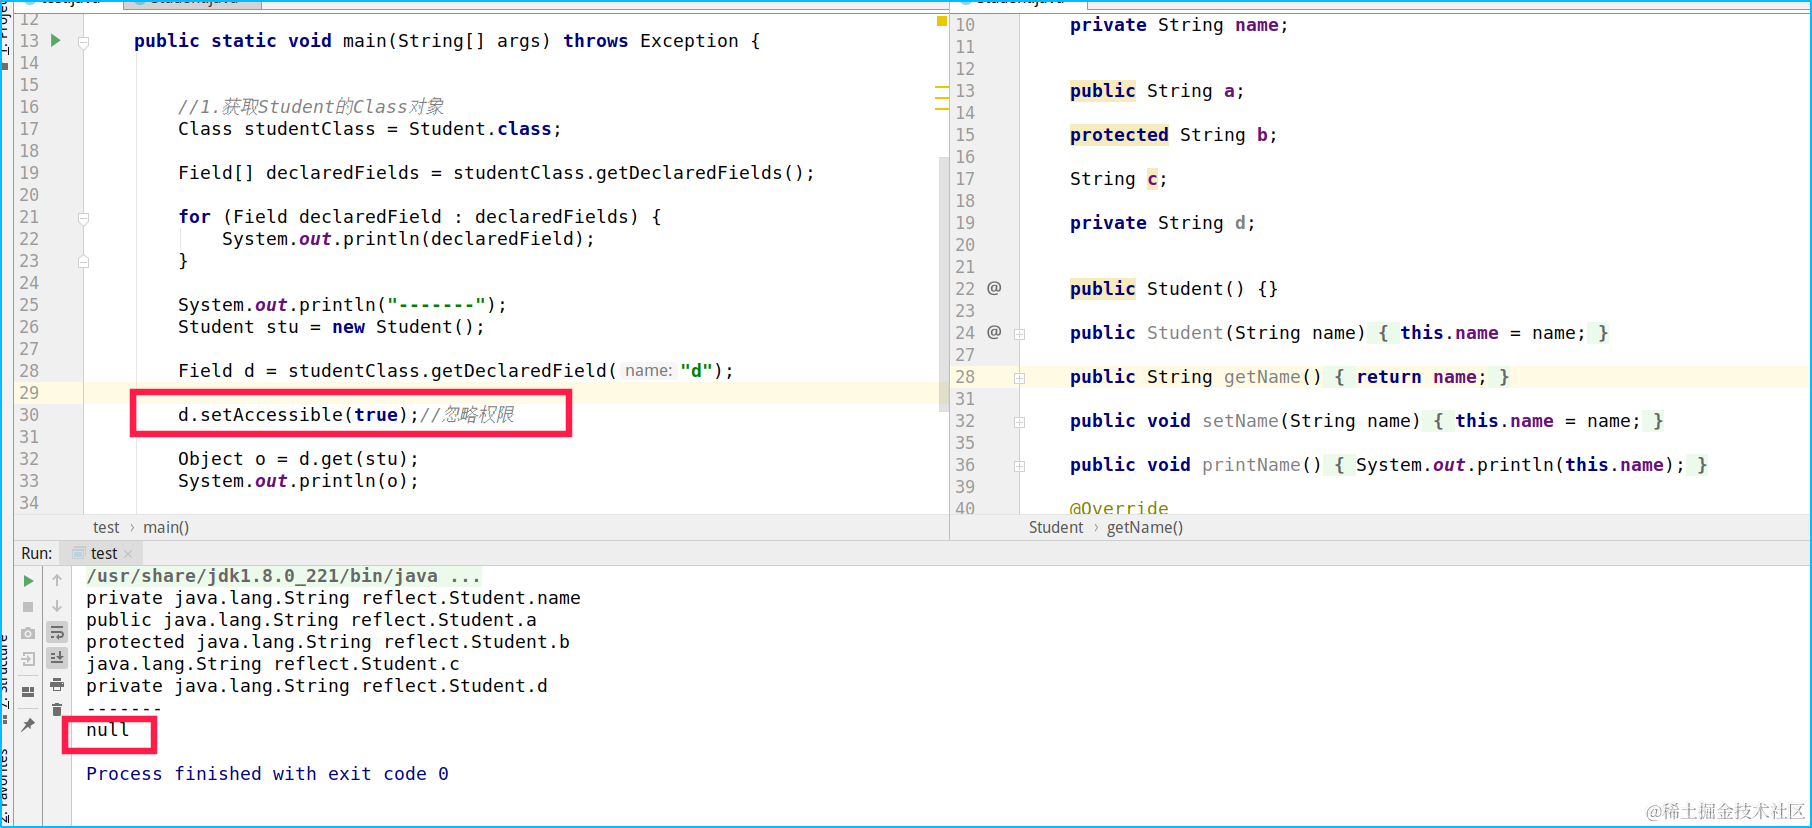The image size is (1812, 828).
Task: Expand collapsed body '{ return name; }'
Action: (1422, 377)
